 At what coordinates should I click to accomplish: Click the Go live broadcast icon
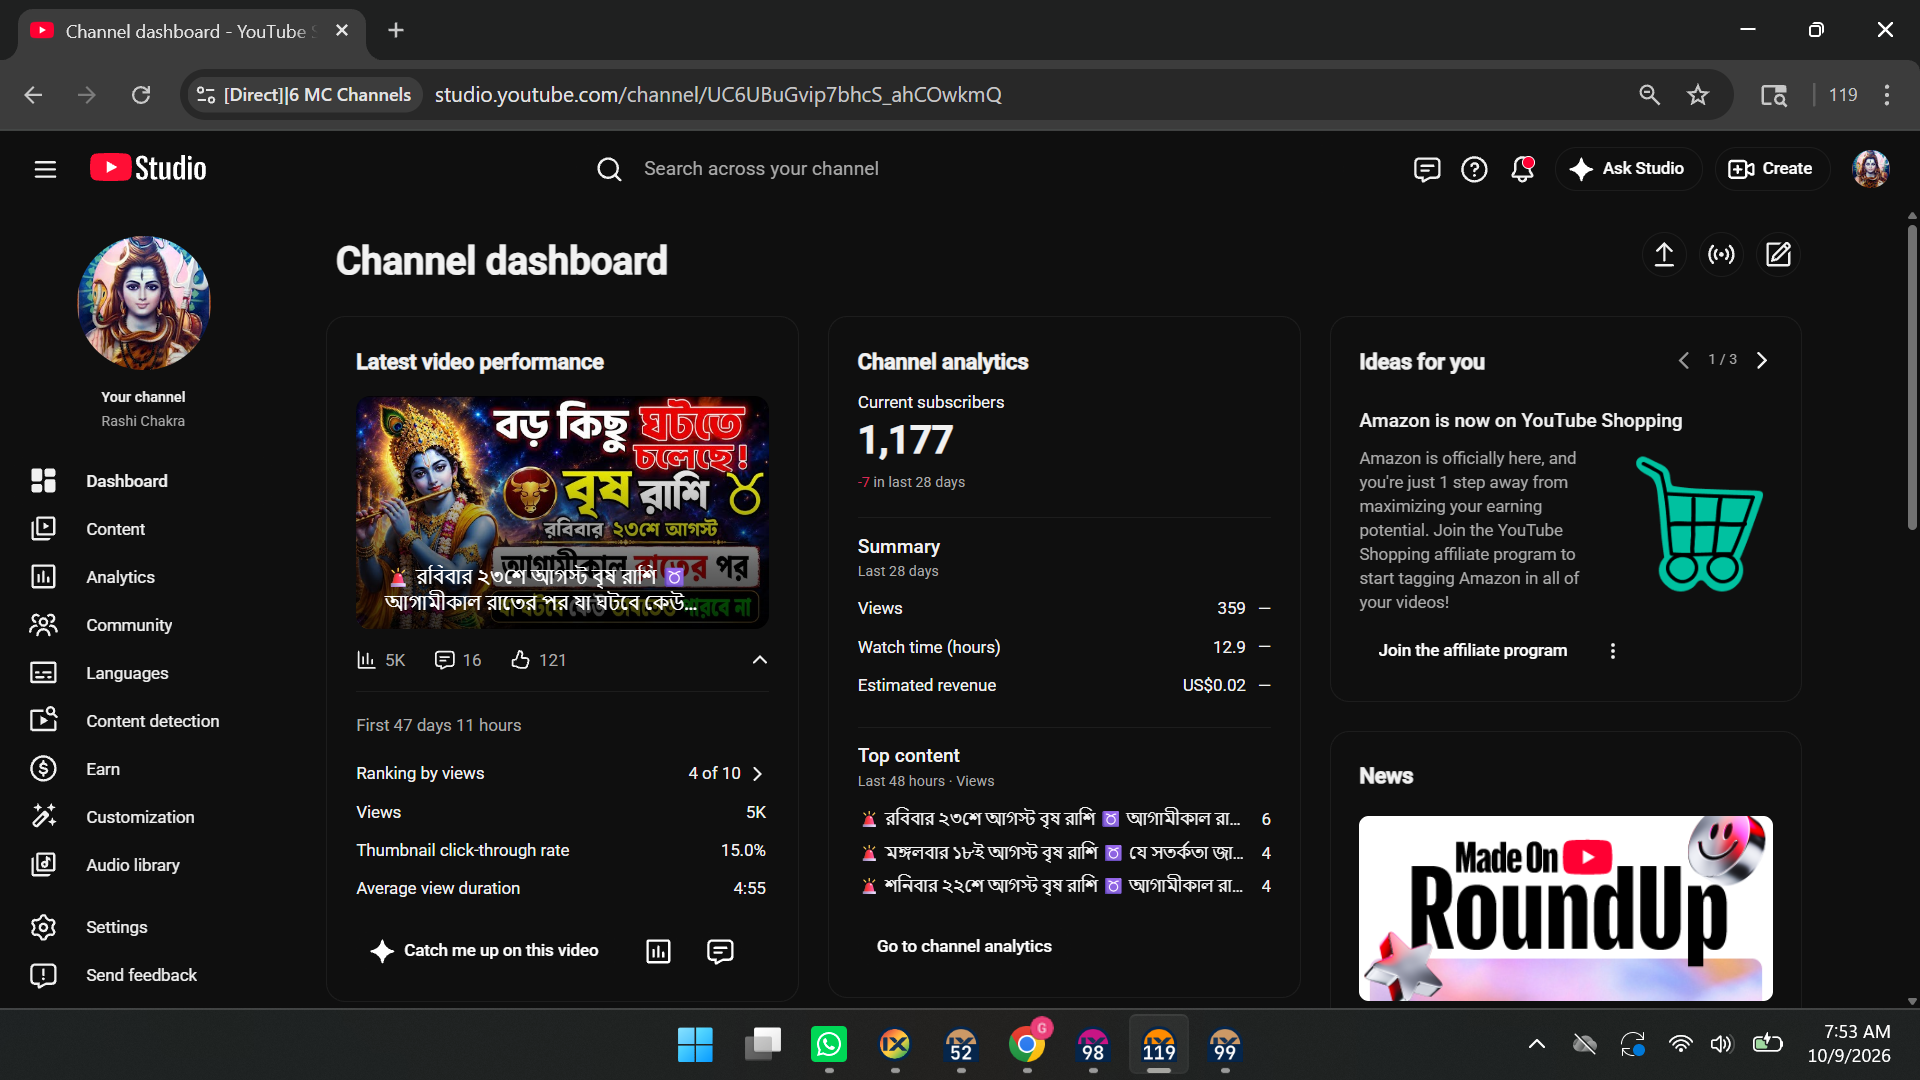[x=1721, y=254]
